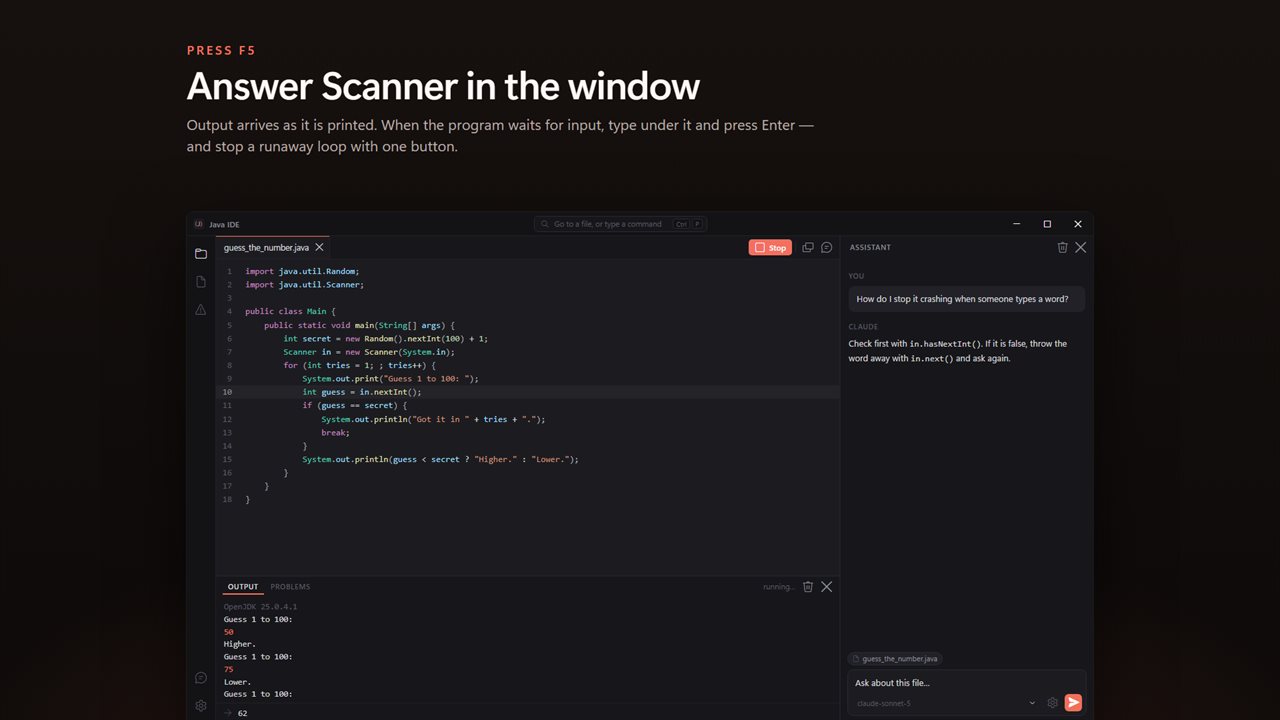Viewport: 1280px width, 720px height.
Task: Click line 4 'public class Main {'
Action: [290, 312]
